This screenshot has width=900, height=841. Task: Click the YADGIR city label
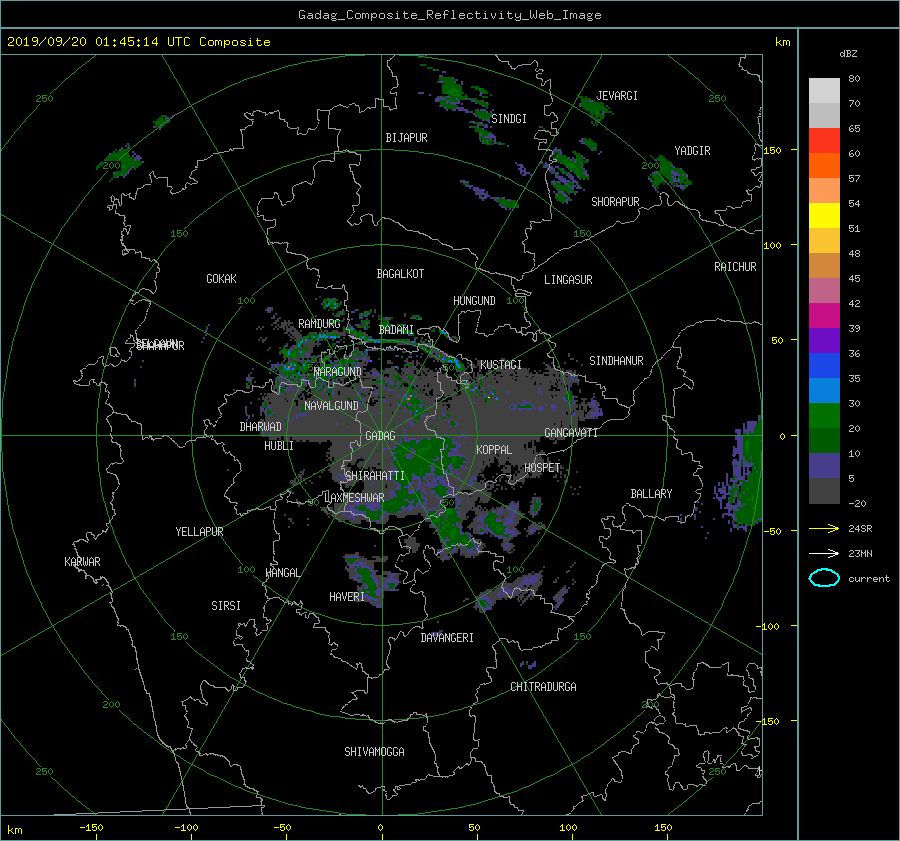[692, 151]
